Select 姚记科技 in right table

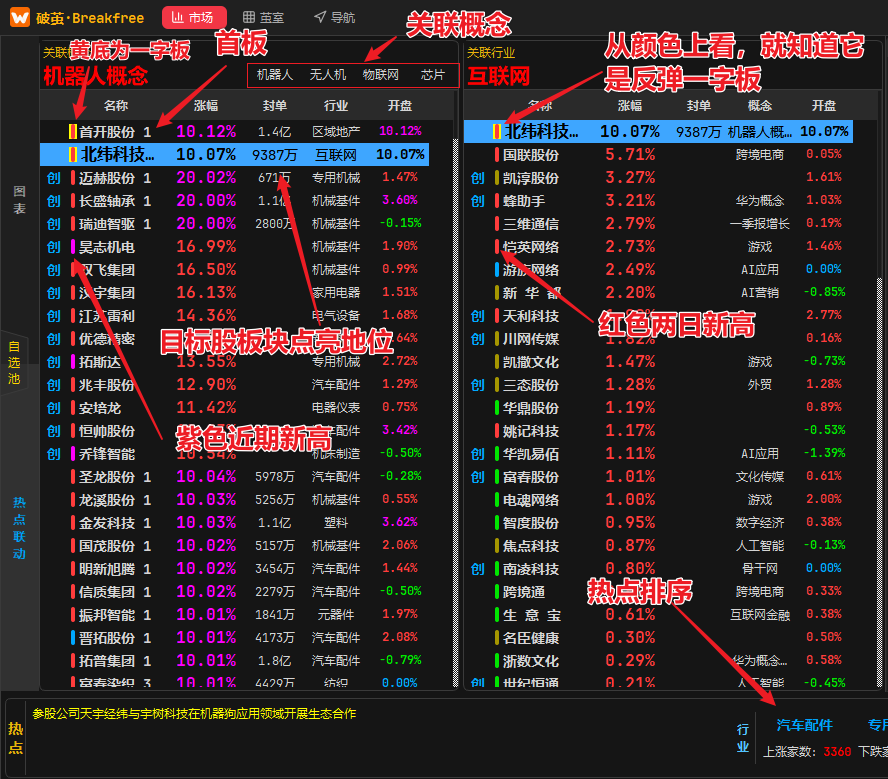(x=531, y=431)
